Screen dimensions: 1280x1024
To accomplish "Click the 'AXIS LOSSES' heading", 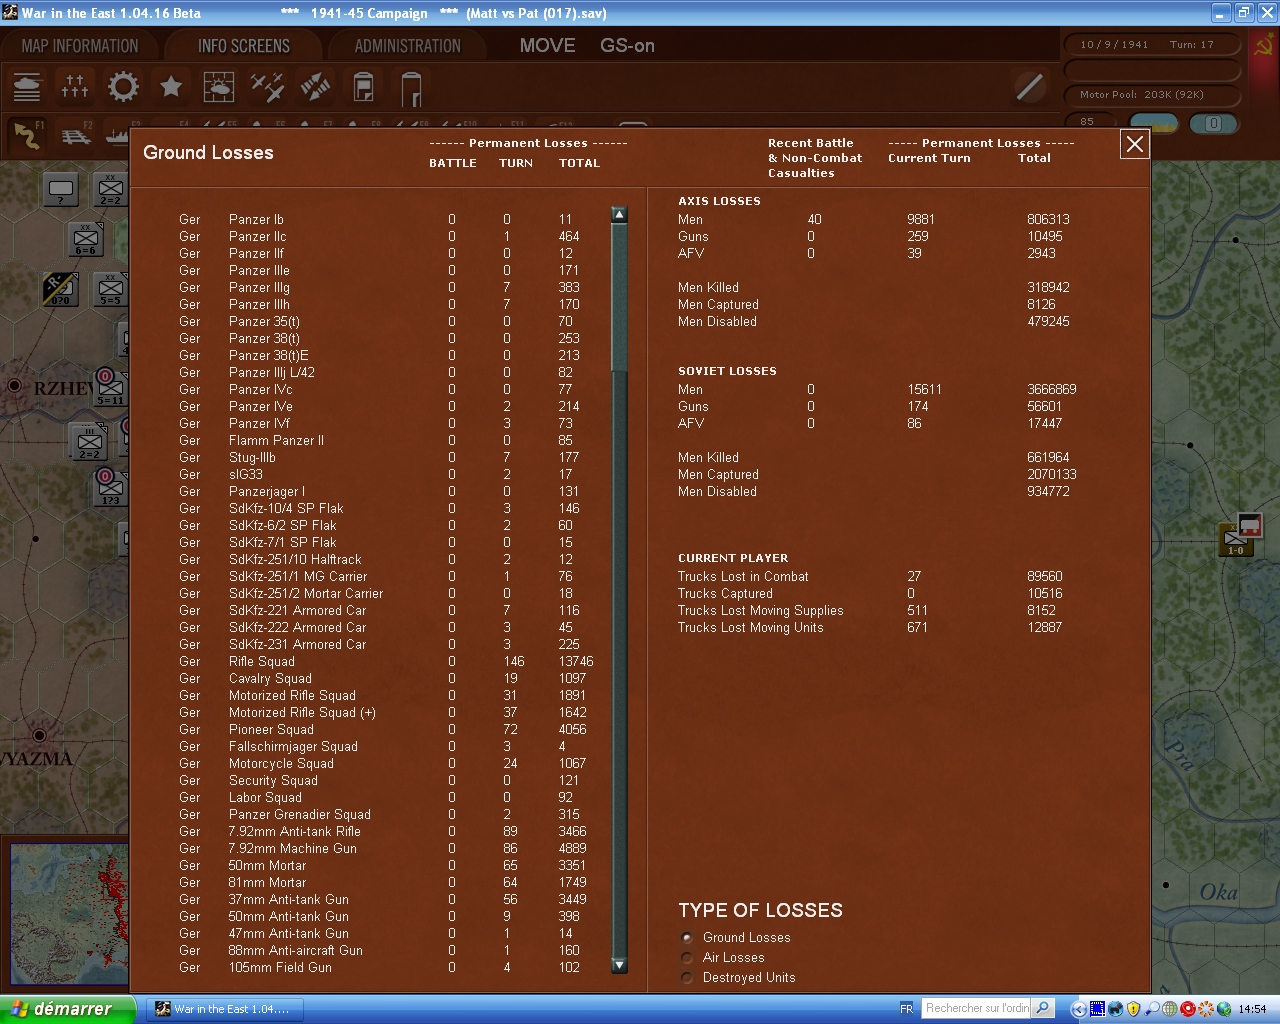I will [x=719, y=201].
